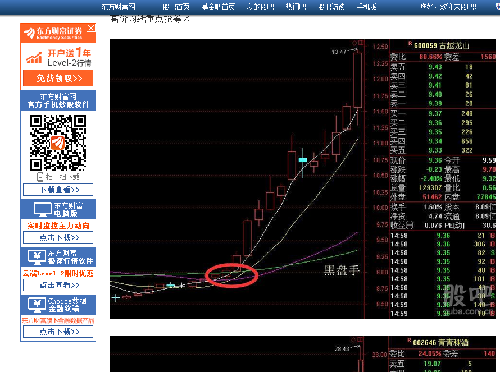Click the QR code image in sidebar
Viewport: 500px width, 372px height.
click(x=58, y=143)
